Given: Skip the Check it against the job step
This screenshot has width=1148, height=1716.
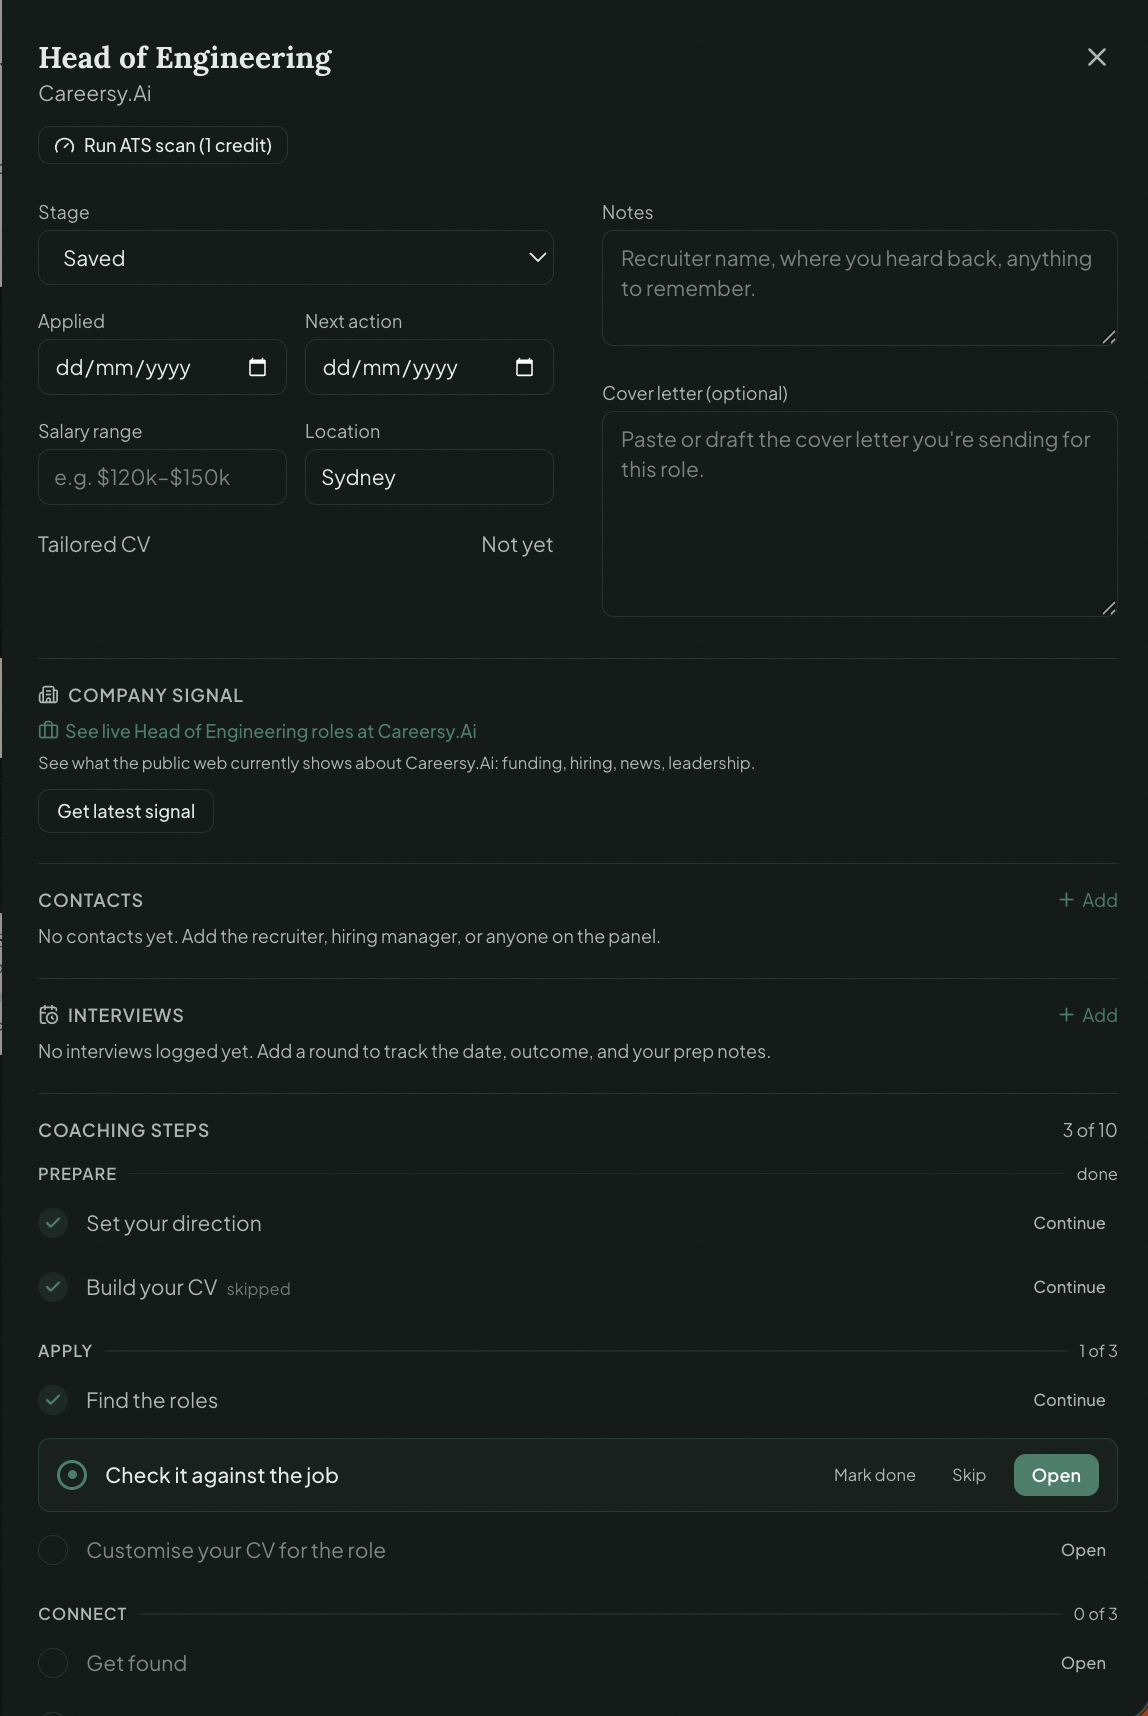Looking at the screenshot, I should click(x=969, y=1475).
